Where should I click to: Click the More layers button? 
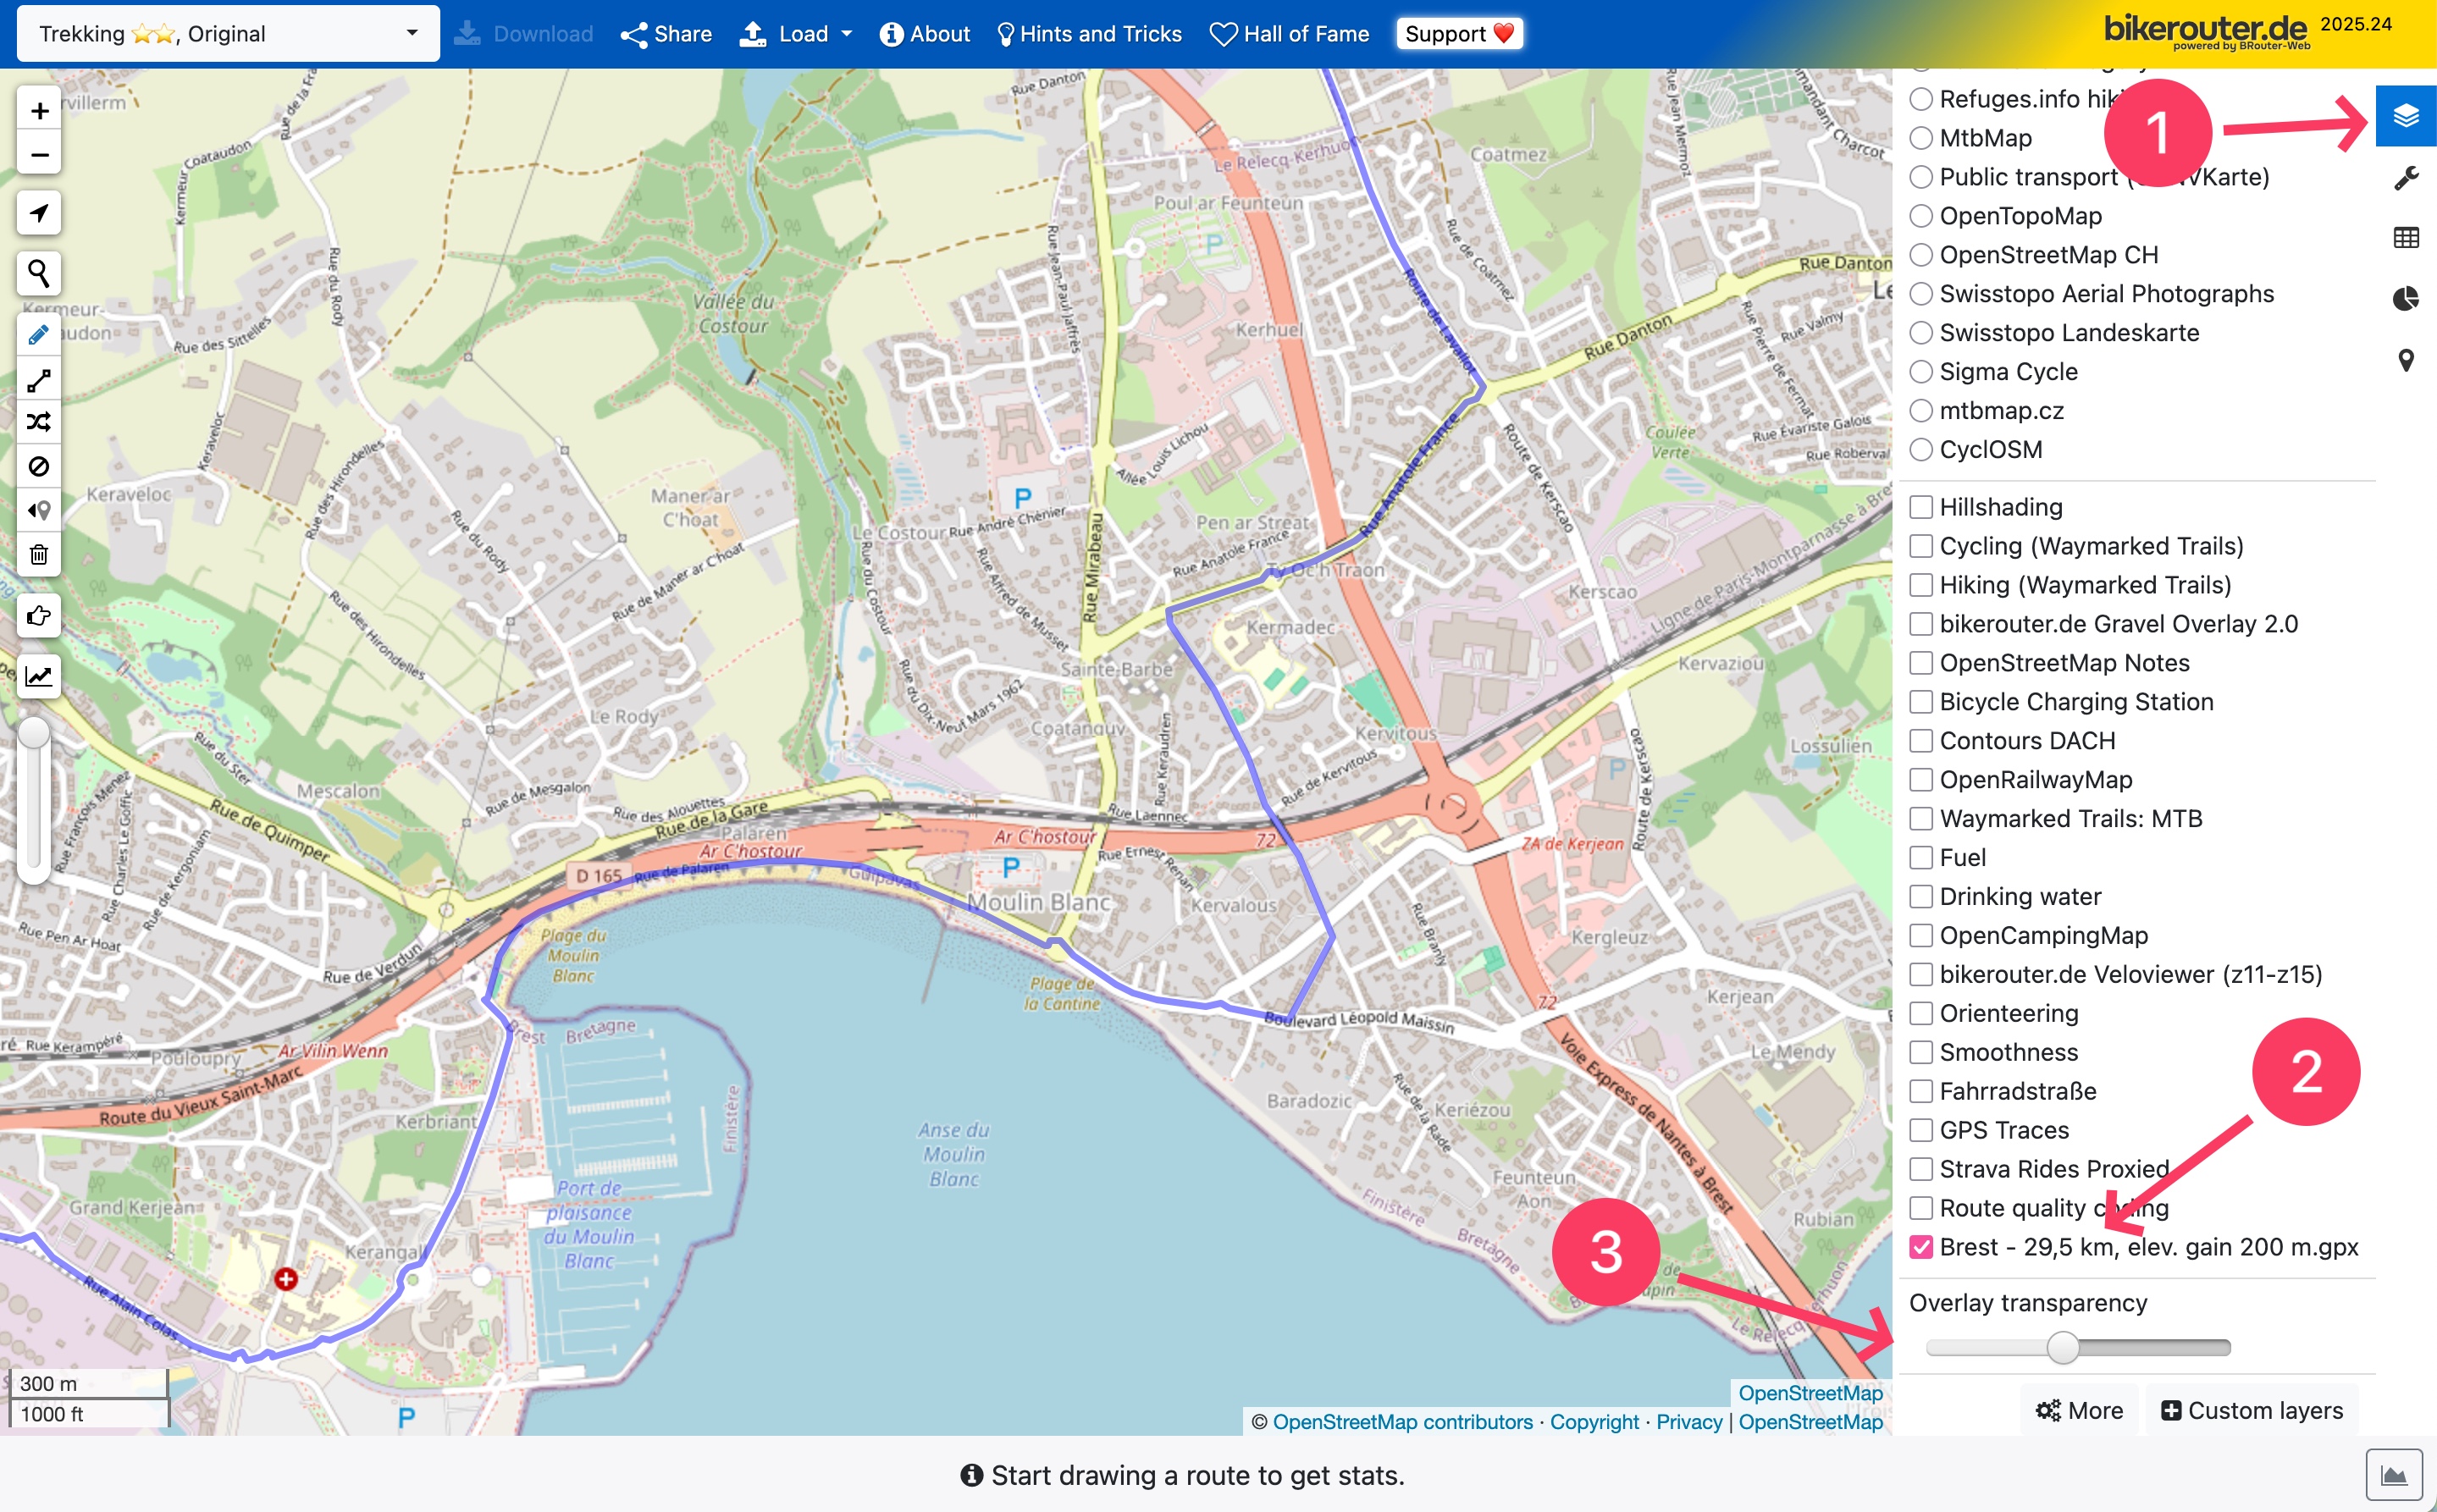(2079, 1411)
